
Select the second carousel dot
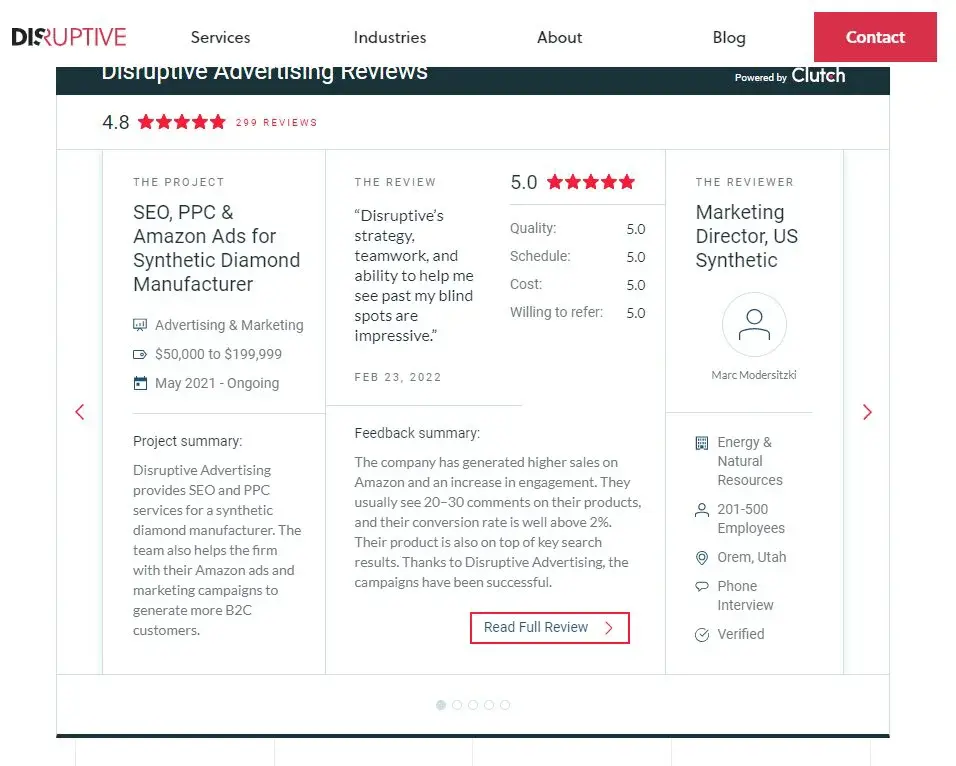457,705
